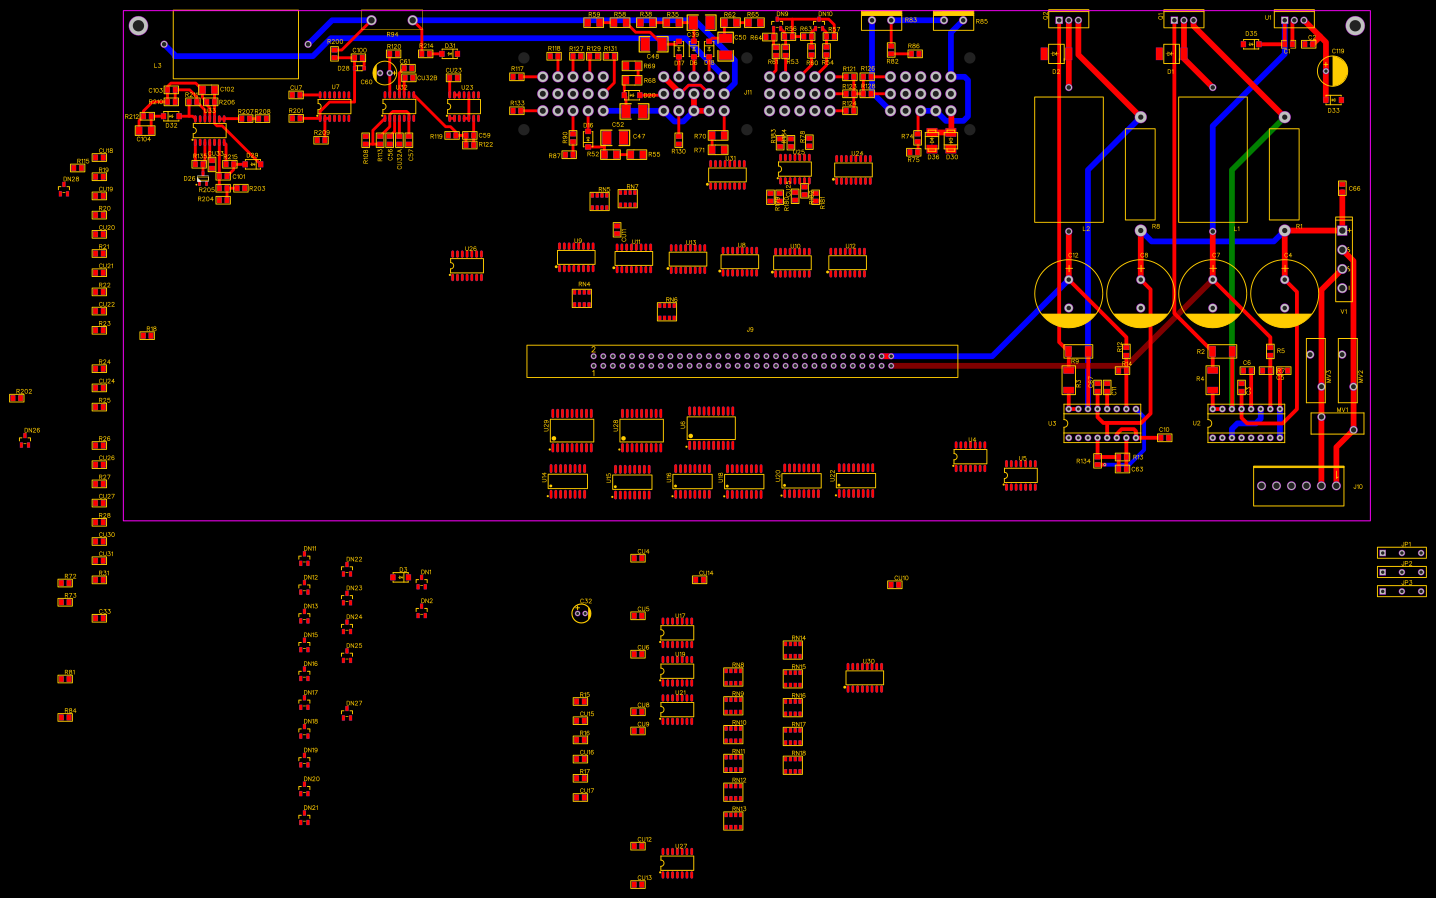Screen dimensions: 1436x898
Task: Select resistor R202
Action: 17,398
